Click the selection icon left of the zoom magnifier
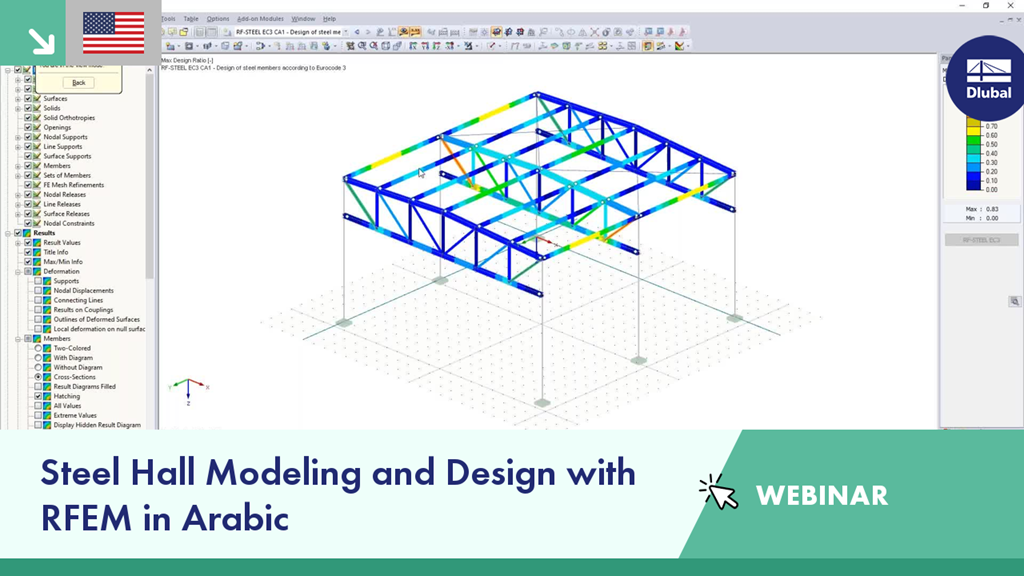 tap(351, 46)
